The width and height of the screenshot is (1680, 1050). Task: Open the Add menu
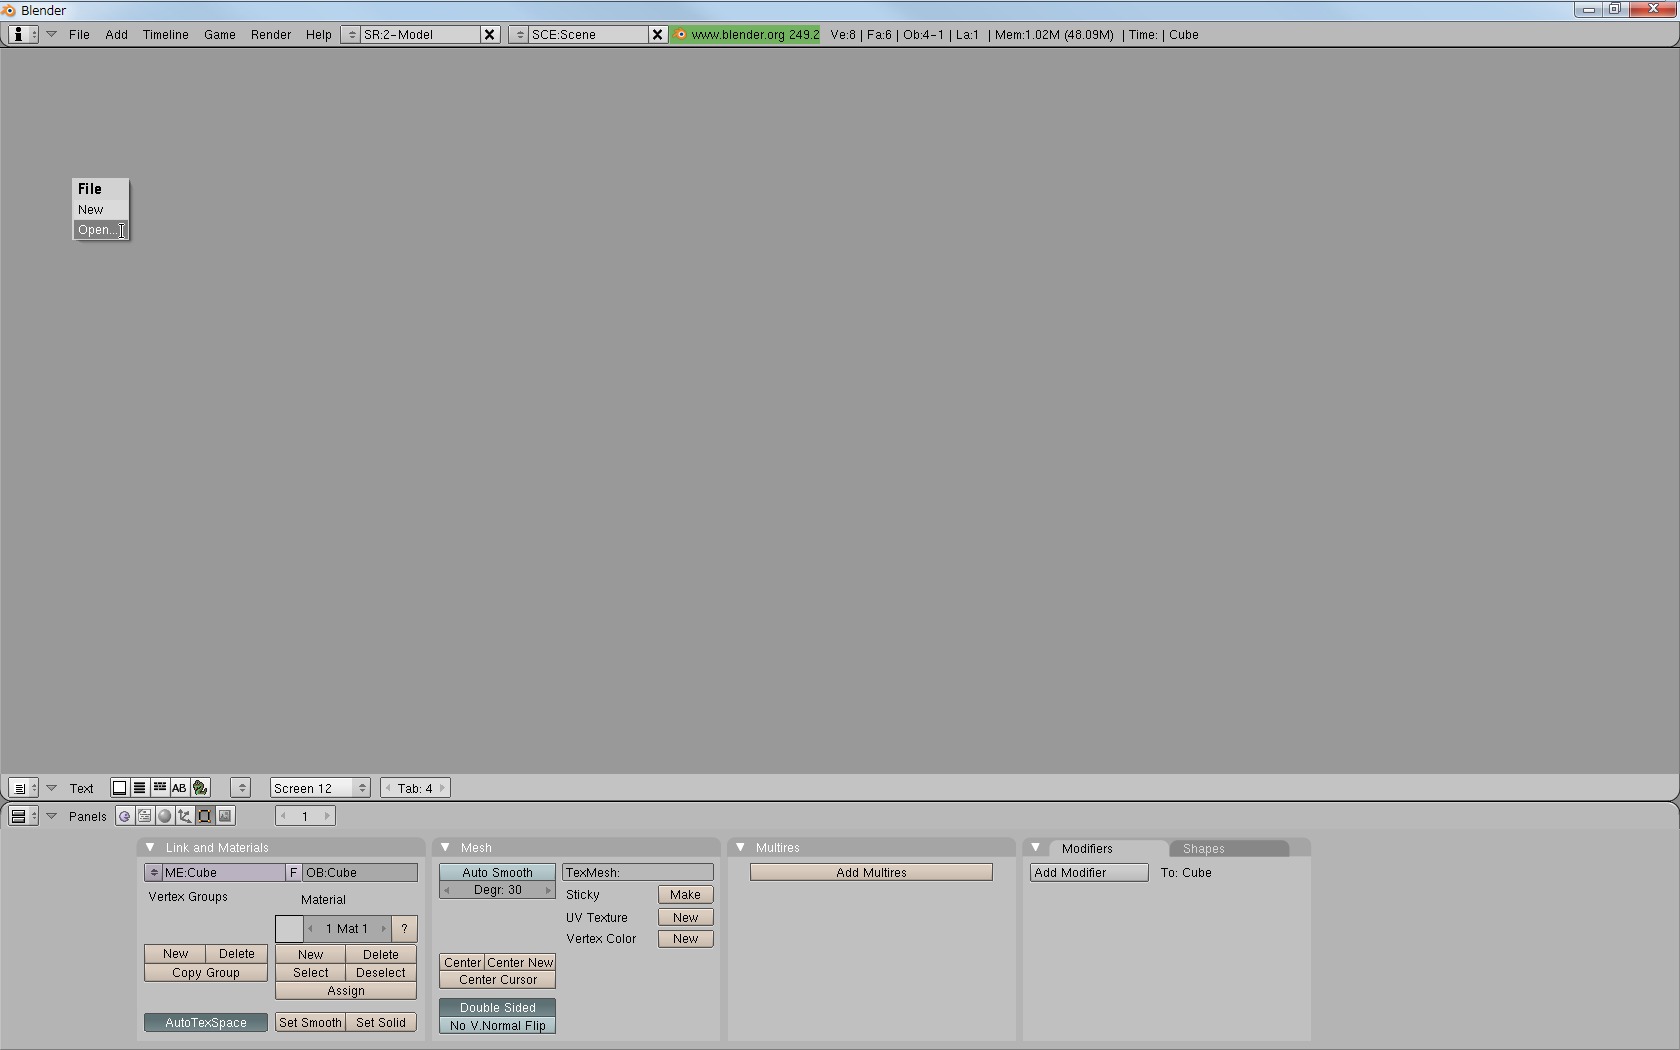pyautogui.click(x=116, y=34)
